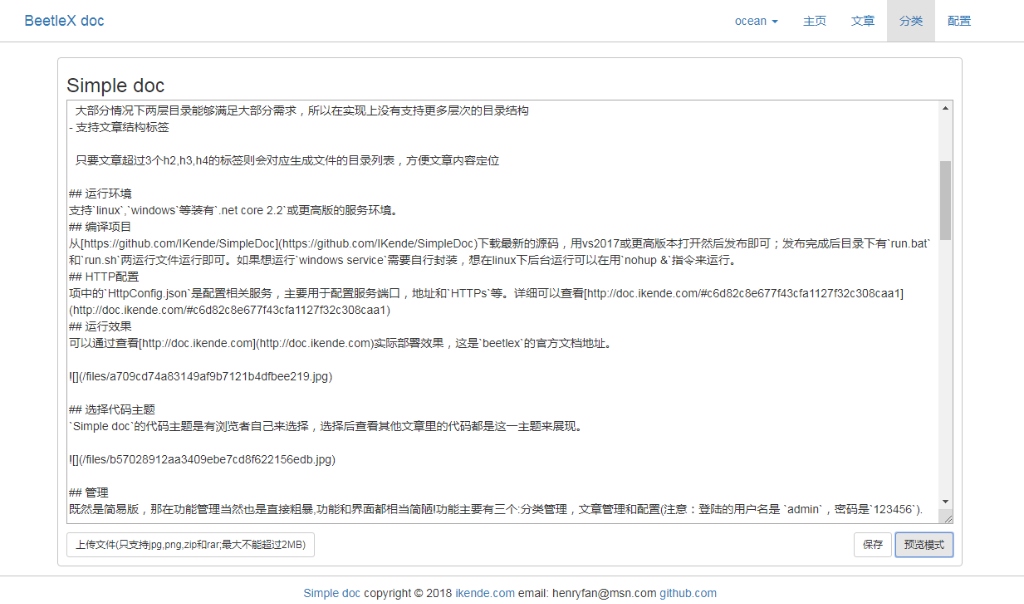The width and height of the screenshot is (1024, 604).
Task: Open the 配置 settings page
Action: point(958,21)
